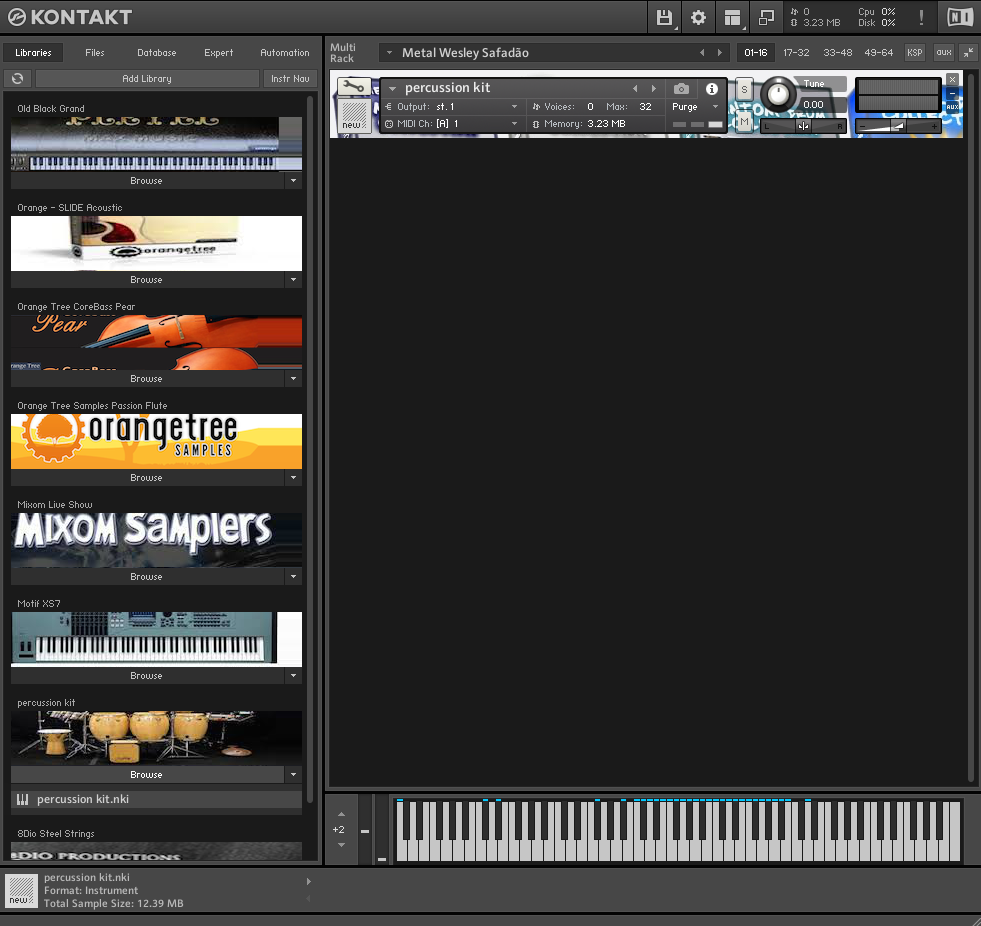Open the Multi Rack menu dropdown
981x926 pixels.
[389, 53]
